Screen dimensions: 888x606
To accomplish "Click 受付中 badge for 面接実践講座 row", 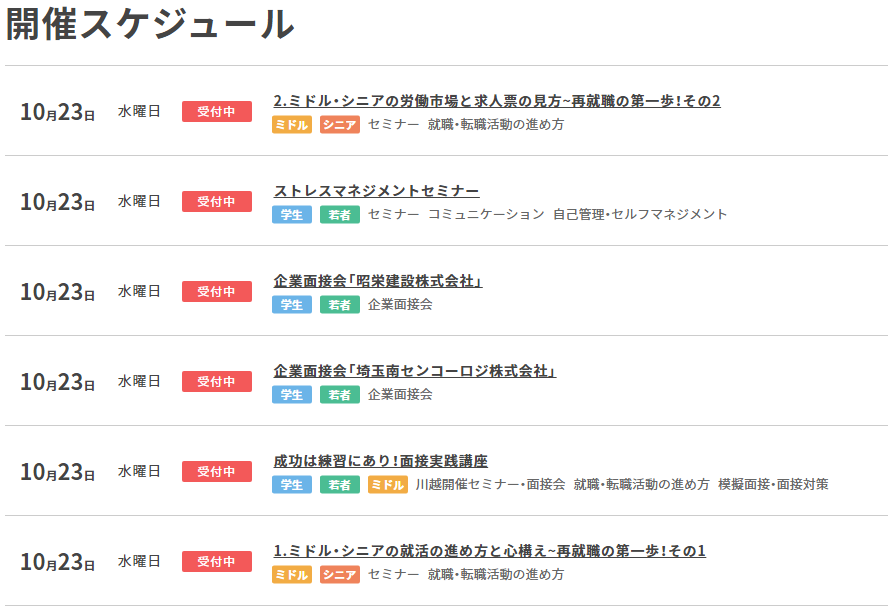I will (216, 471).
